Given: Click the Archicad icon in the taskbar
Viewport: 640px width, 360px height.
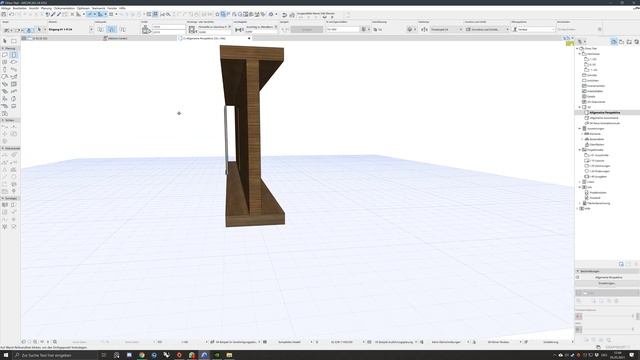Looking at the screenshot, I should tap(204, 355).
